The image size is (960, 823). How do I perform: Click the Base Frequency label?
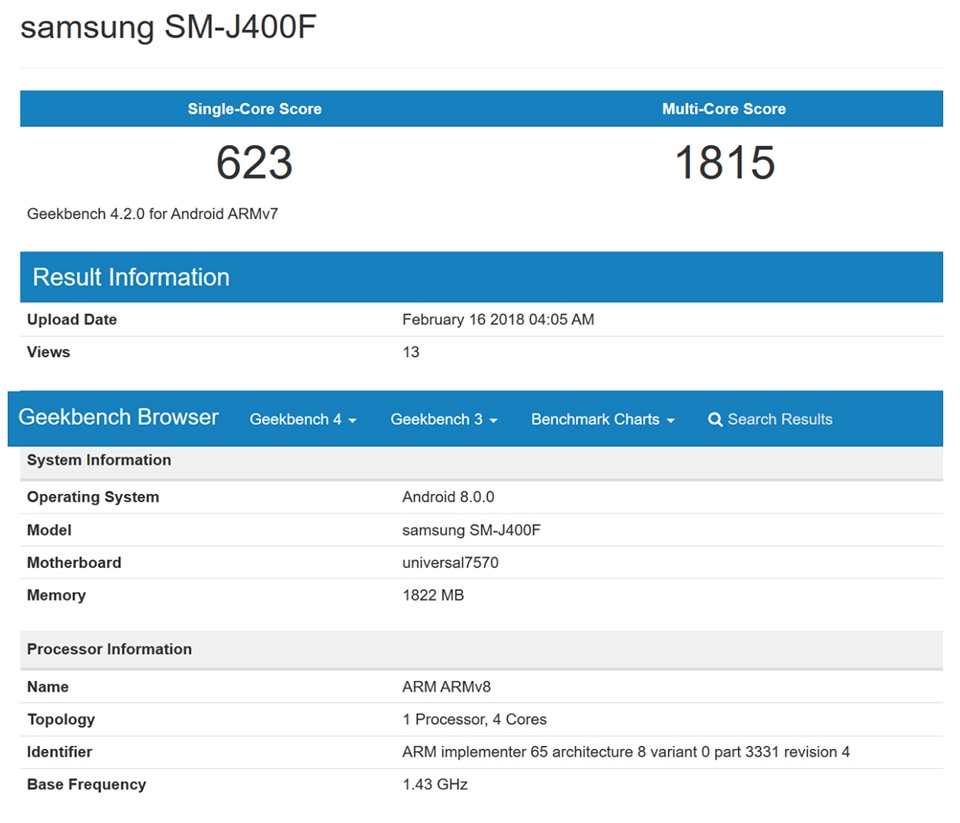tap(86, 784)
